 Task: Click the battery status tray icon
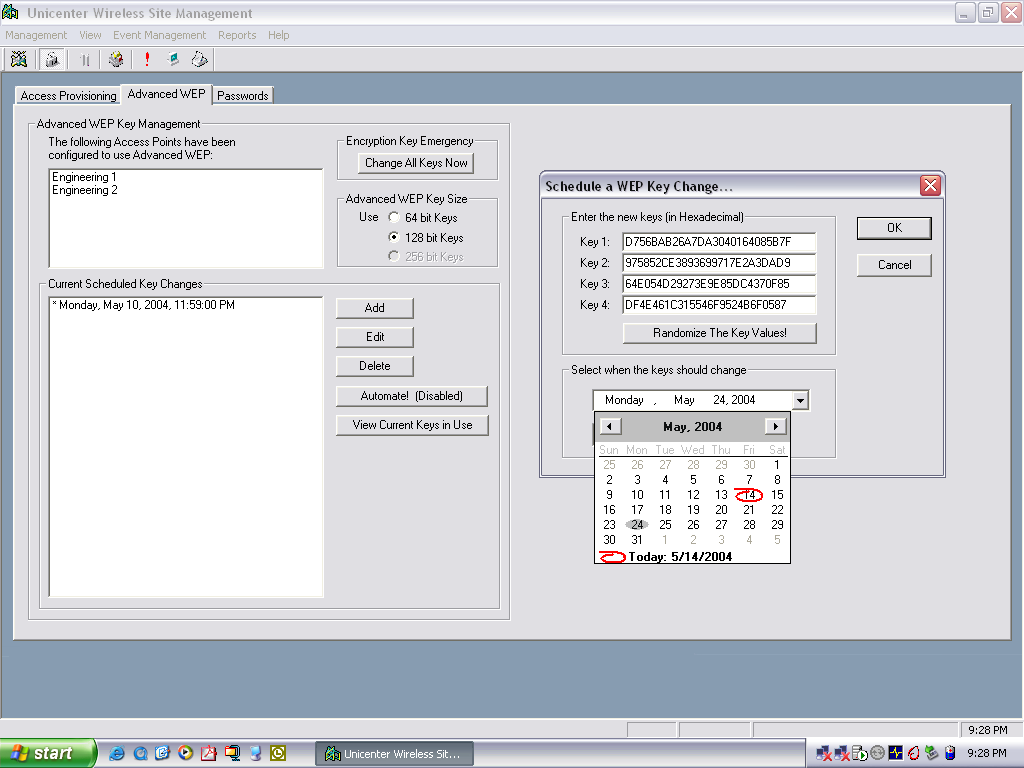pyautogui.click(x=950, y=753)
